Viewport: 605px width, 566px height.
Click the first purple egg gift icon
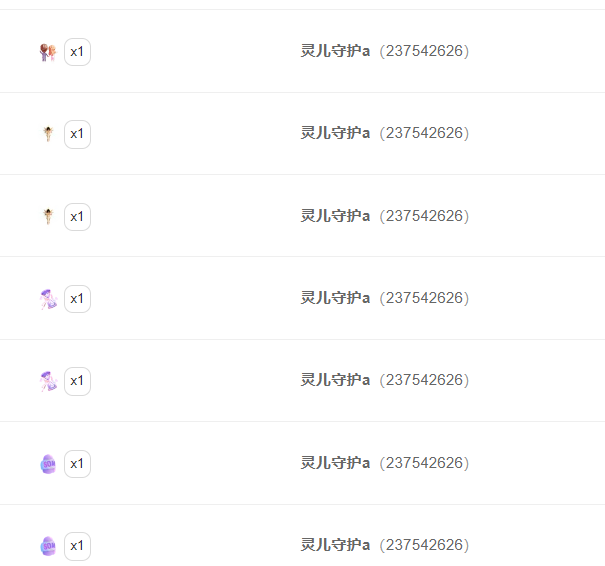click(48, 464)
